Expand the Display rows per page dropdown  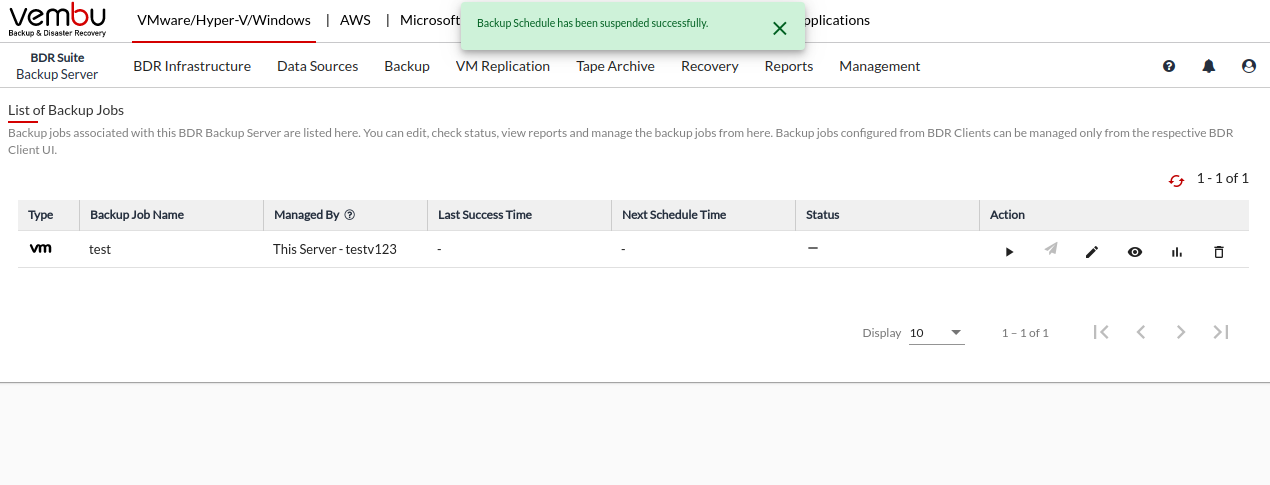(937, 333)
